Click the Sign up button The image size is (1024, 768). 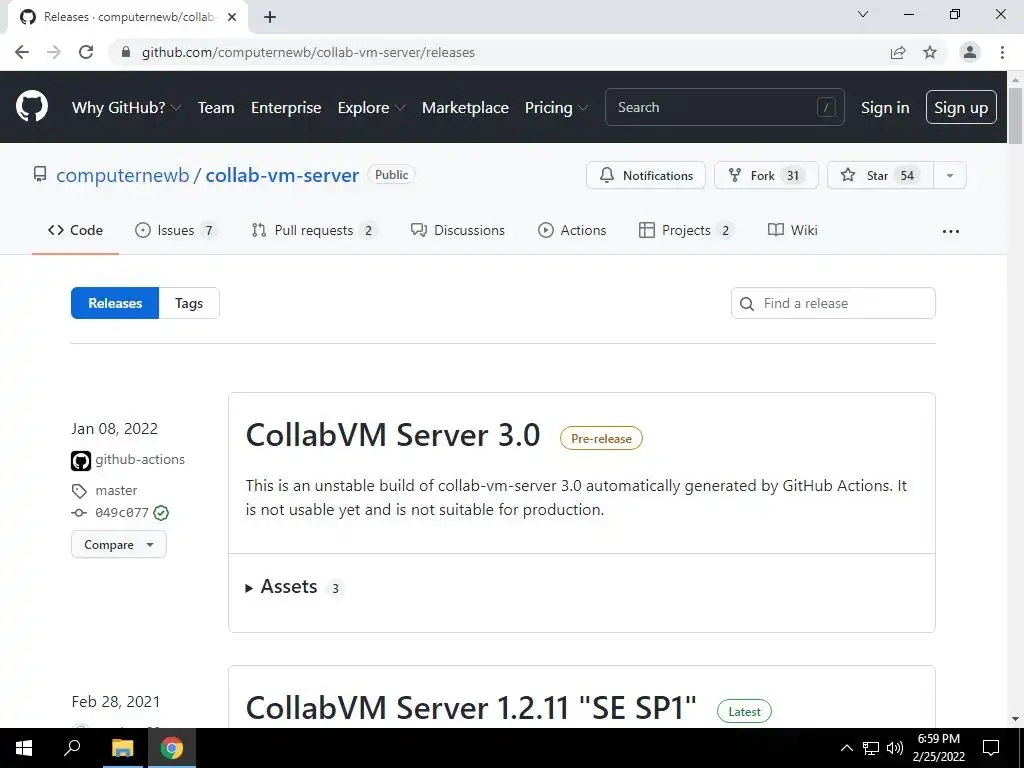pos(961,107)
